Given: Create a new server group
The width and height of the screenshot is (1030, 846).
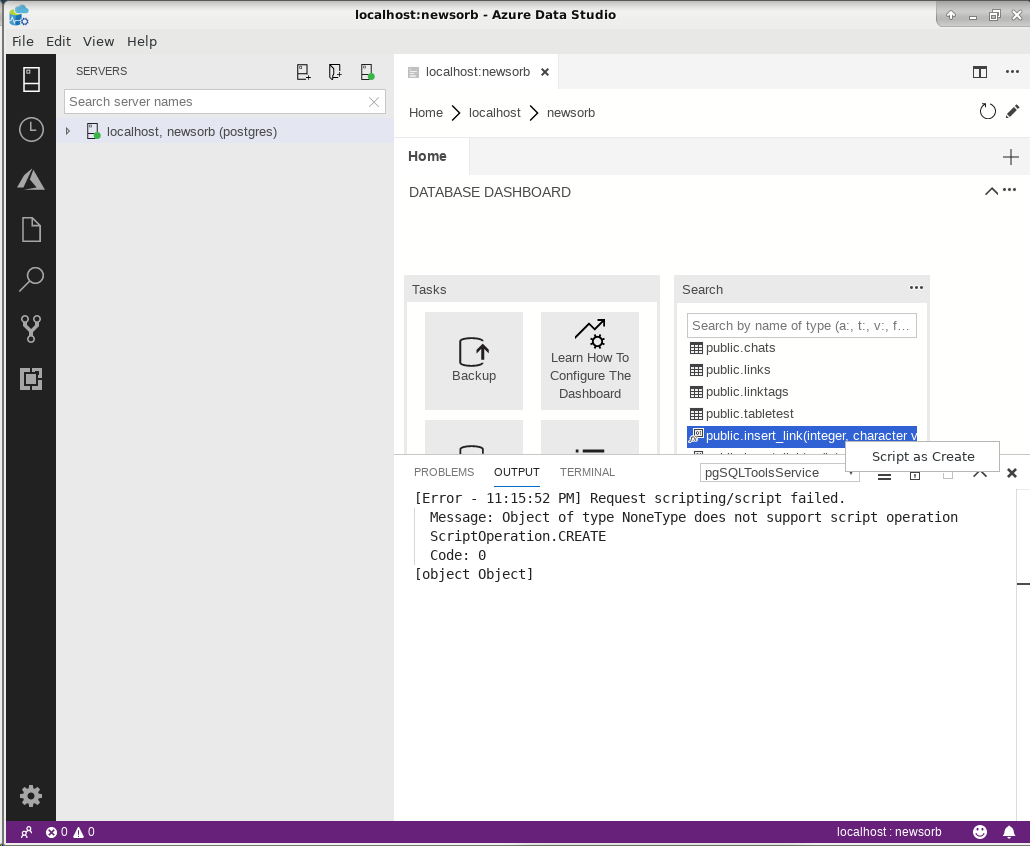Looking at the screenshot, I should (x=335, y=71).
